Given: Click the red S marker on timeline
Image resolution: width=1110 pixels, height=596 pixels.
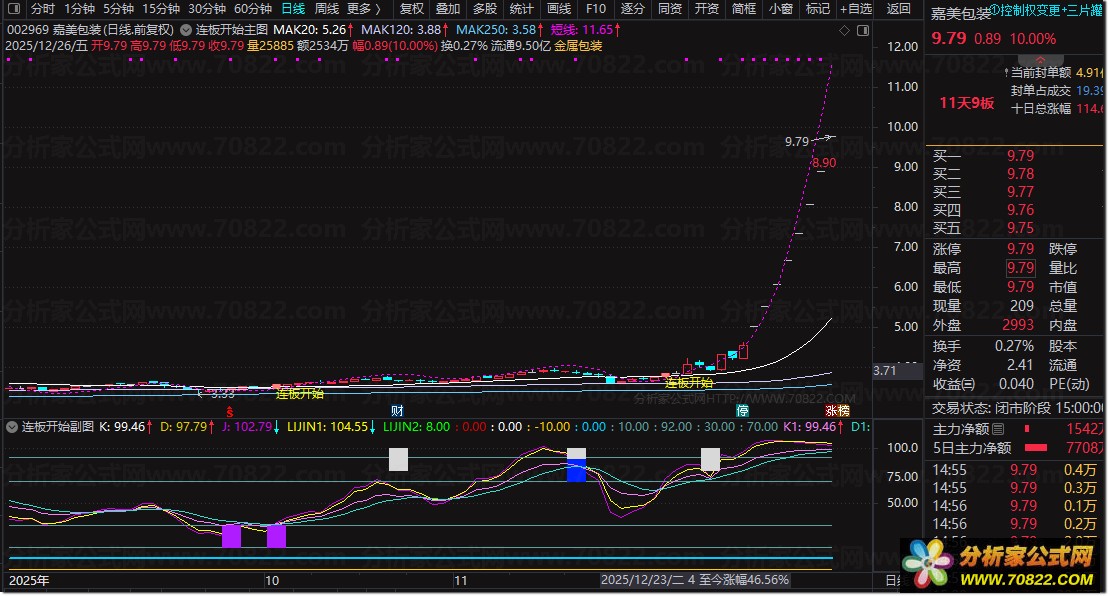Looking at the screenshot, I should (x=229, y=411).
